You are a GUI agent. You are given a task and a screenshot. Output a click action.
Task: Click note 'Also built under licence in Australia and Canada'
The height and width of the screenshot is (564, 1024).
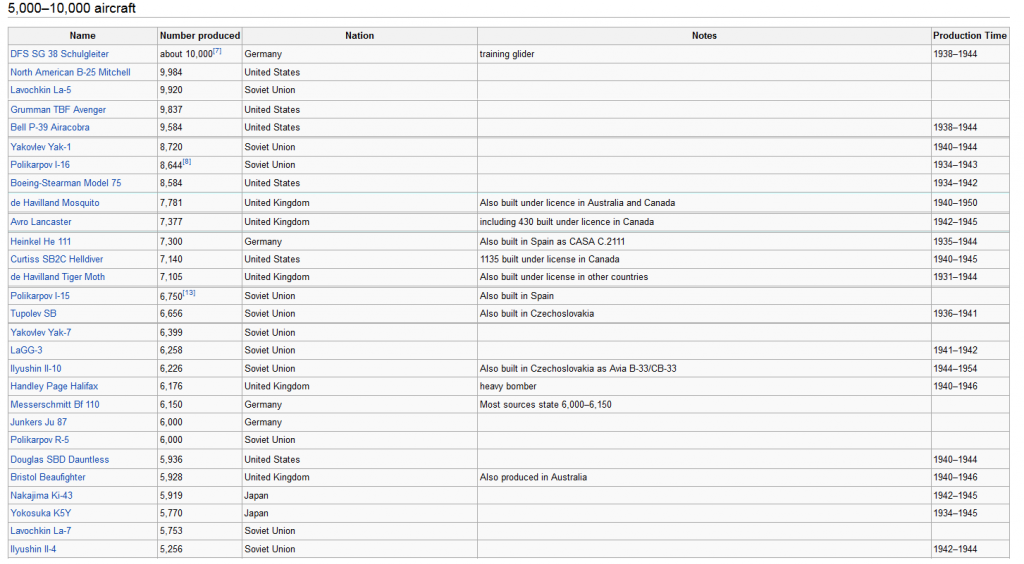[x=577, y=203]
